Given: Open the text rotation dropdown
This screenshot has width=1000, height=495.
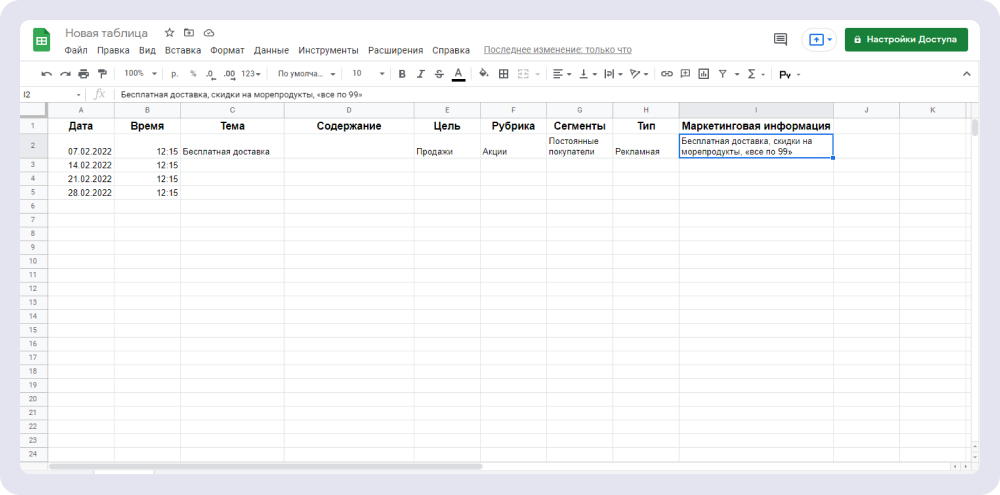Looking at the screenshot, I should (638, 74).
